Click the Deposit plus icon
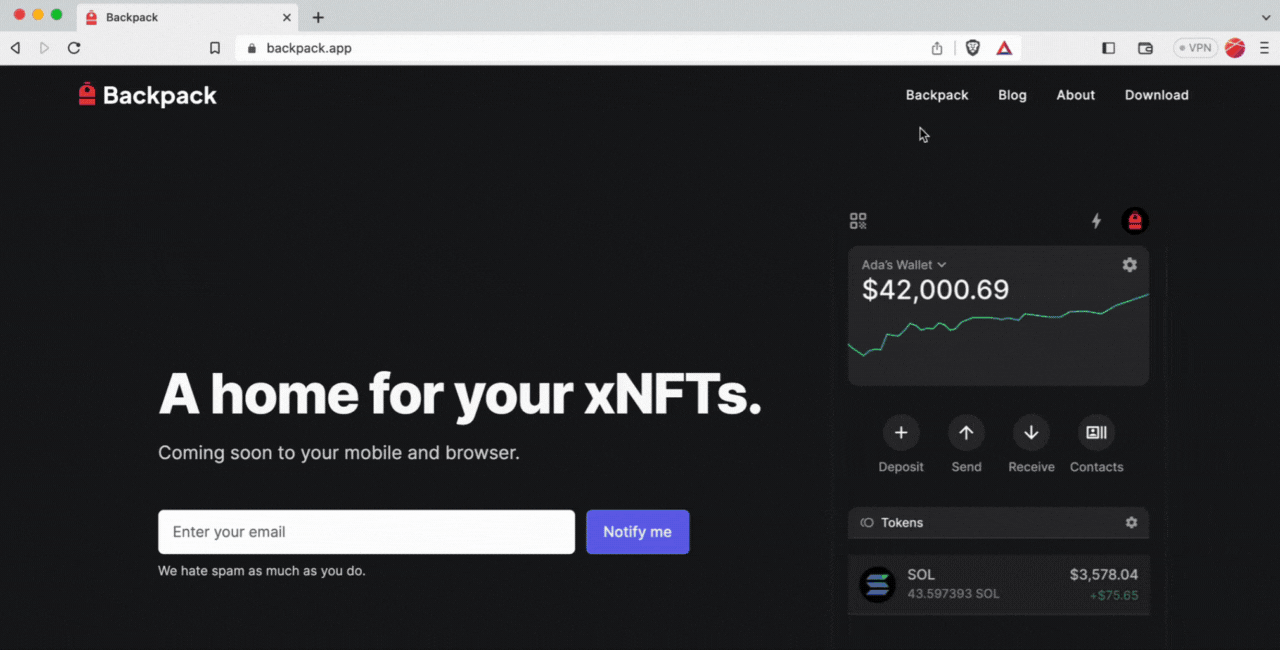The image size is (1280, 650). point(901,433)
